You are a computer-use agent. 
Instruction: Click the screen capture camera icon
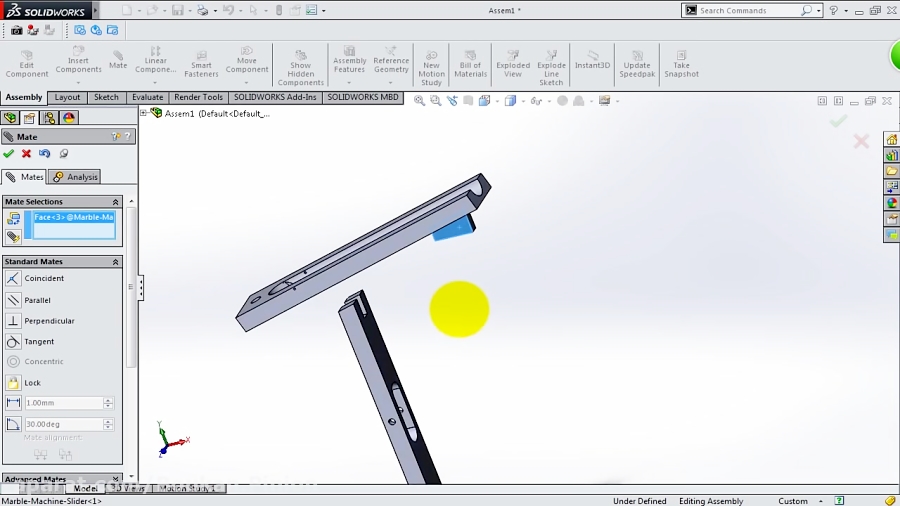[16, 30]
